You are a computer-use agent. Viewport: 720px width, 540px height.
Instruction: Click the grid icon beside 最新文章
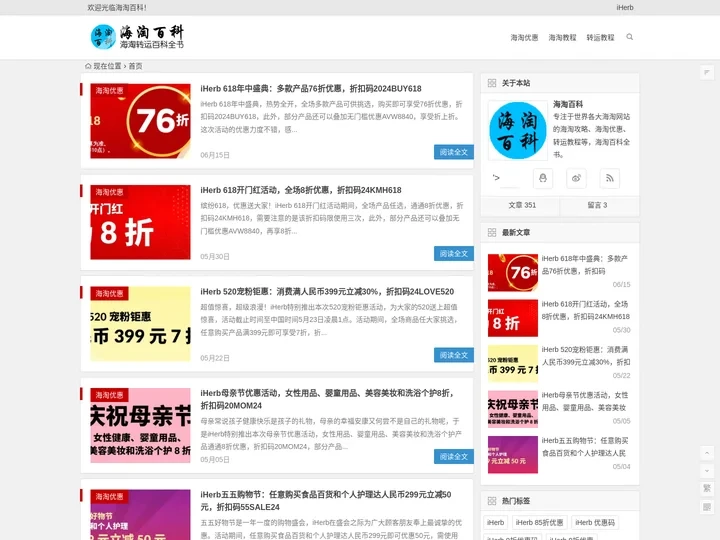point(492,232)
